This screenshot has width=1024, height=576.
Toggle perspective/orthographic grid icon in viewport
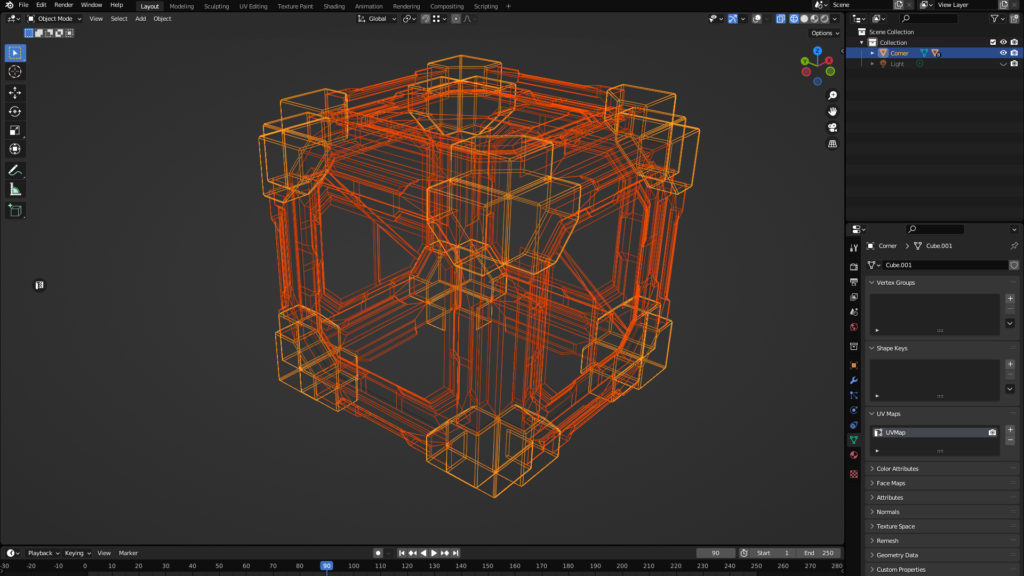tap(832, 144)
